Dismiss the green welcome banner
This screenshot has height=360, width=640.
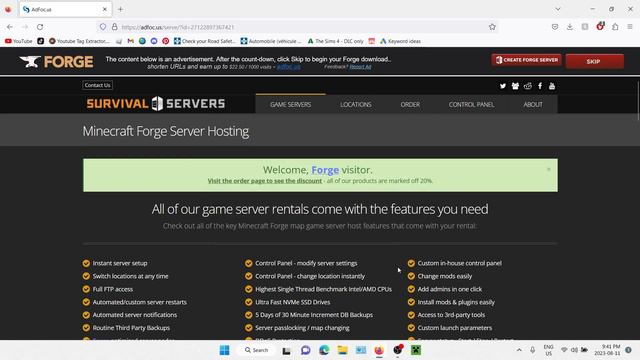[549, 169]
